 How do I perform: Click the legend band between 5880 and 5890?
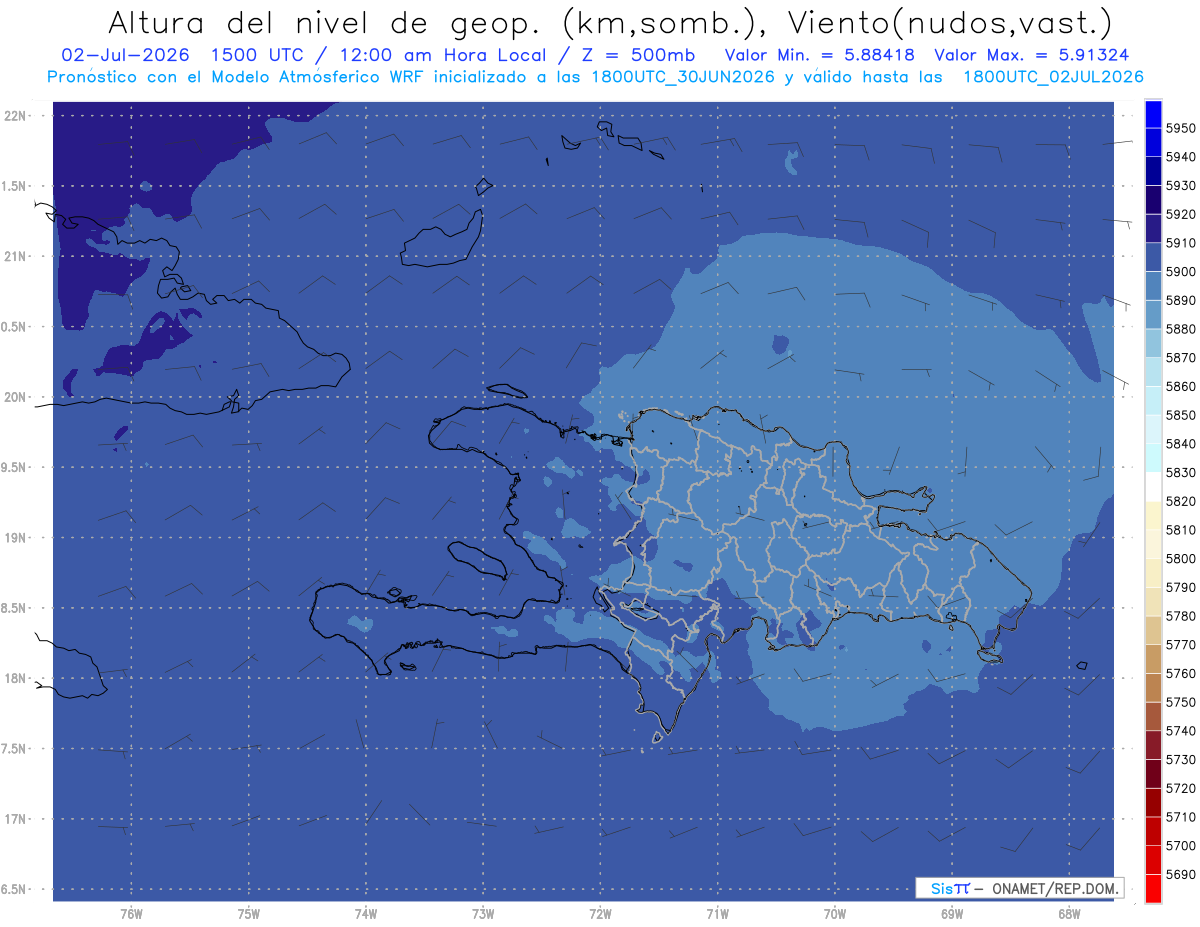tap(1153, 314)
